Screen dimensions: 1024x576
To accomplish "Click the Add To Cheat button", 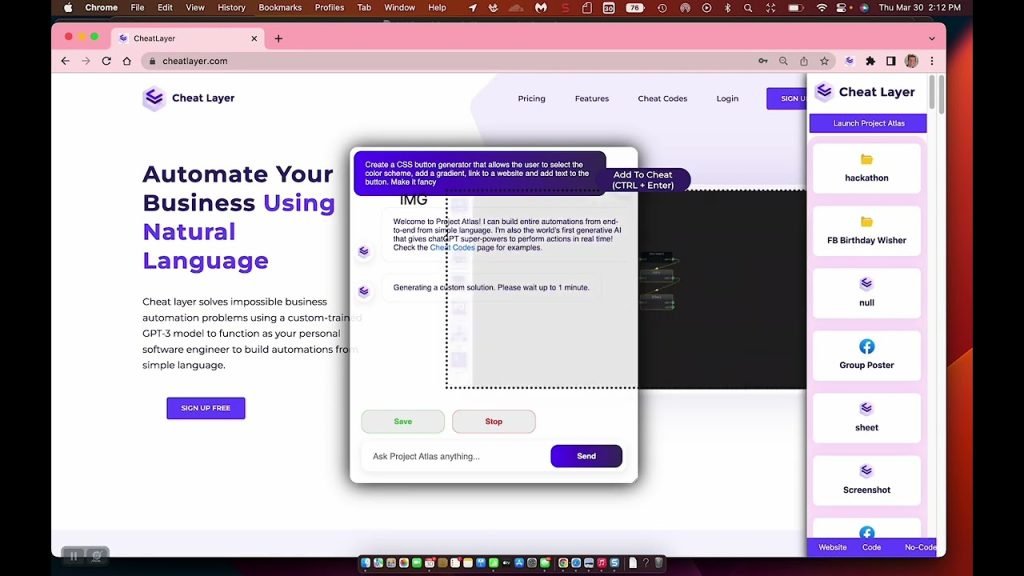I will point(643,180).
